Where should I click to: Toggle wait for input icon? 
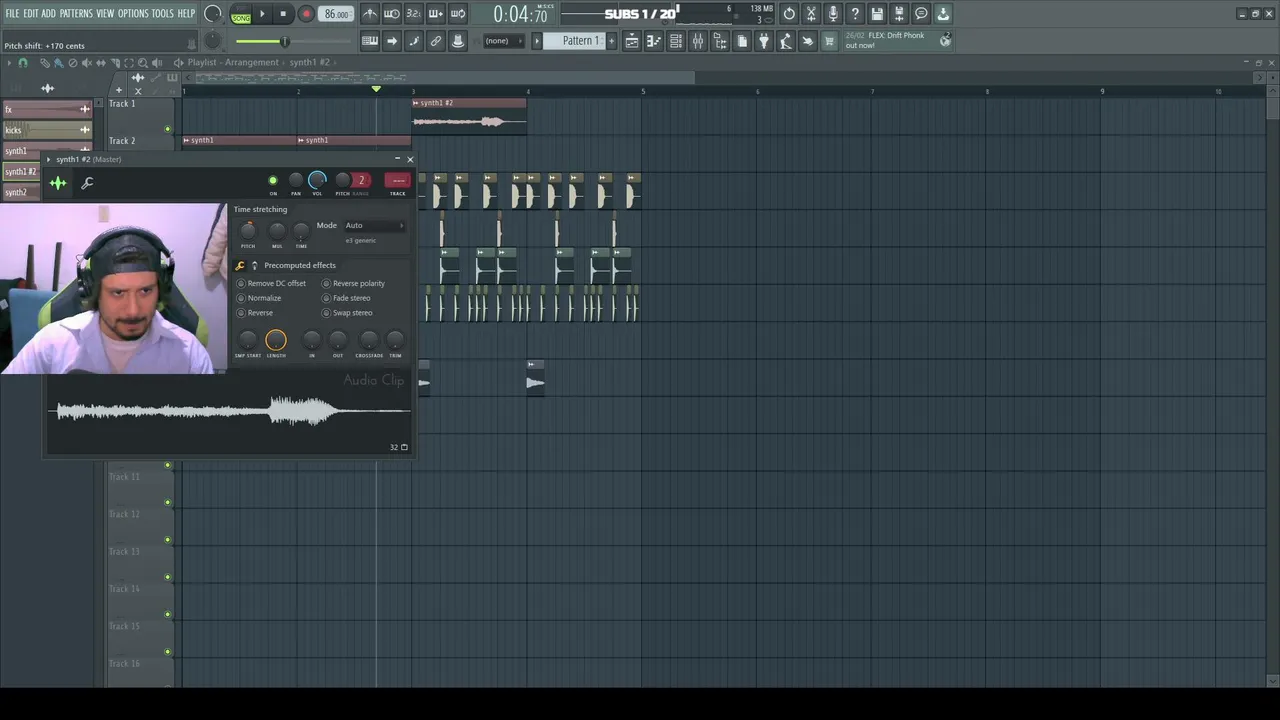pos(392,14)
